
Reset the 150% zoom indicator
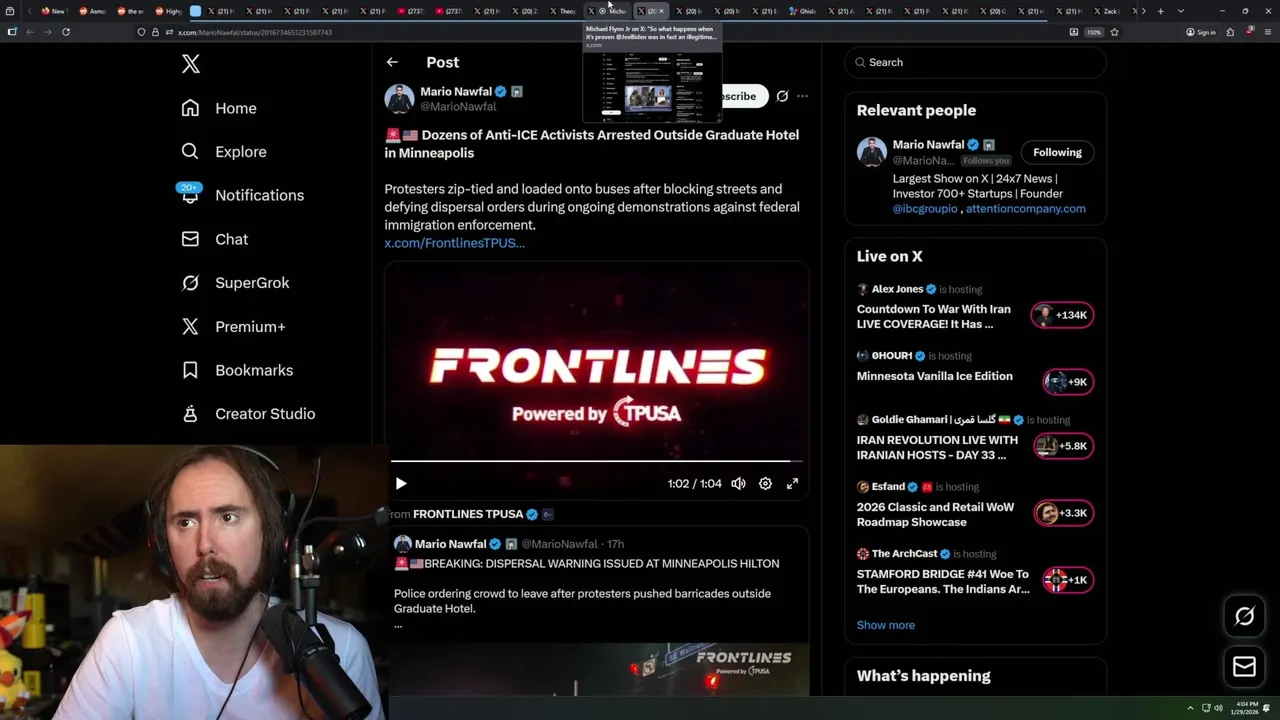point(1094,32)
